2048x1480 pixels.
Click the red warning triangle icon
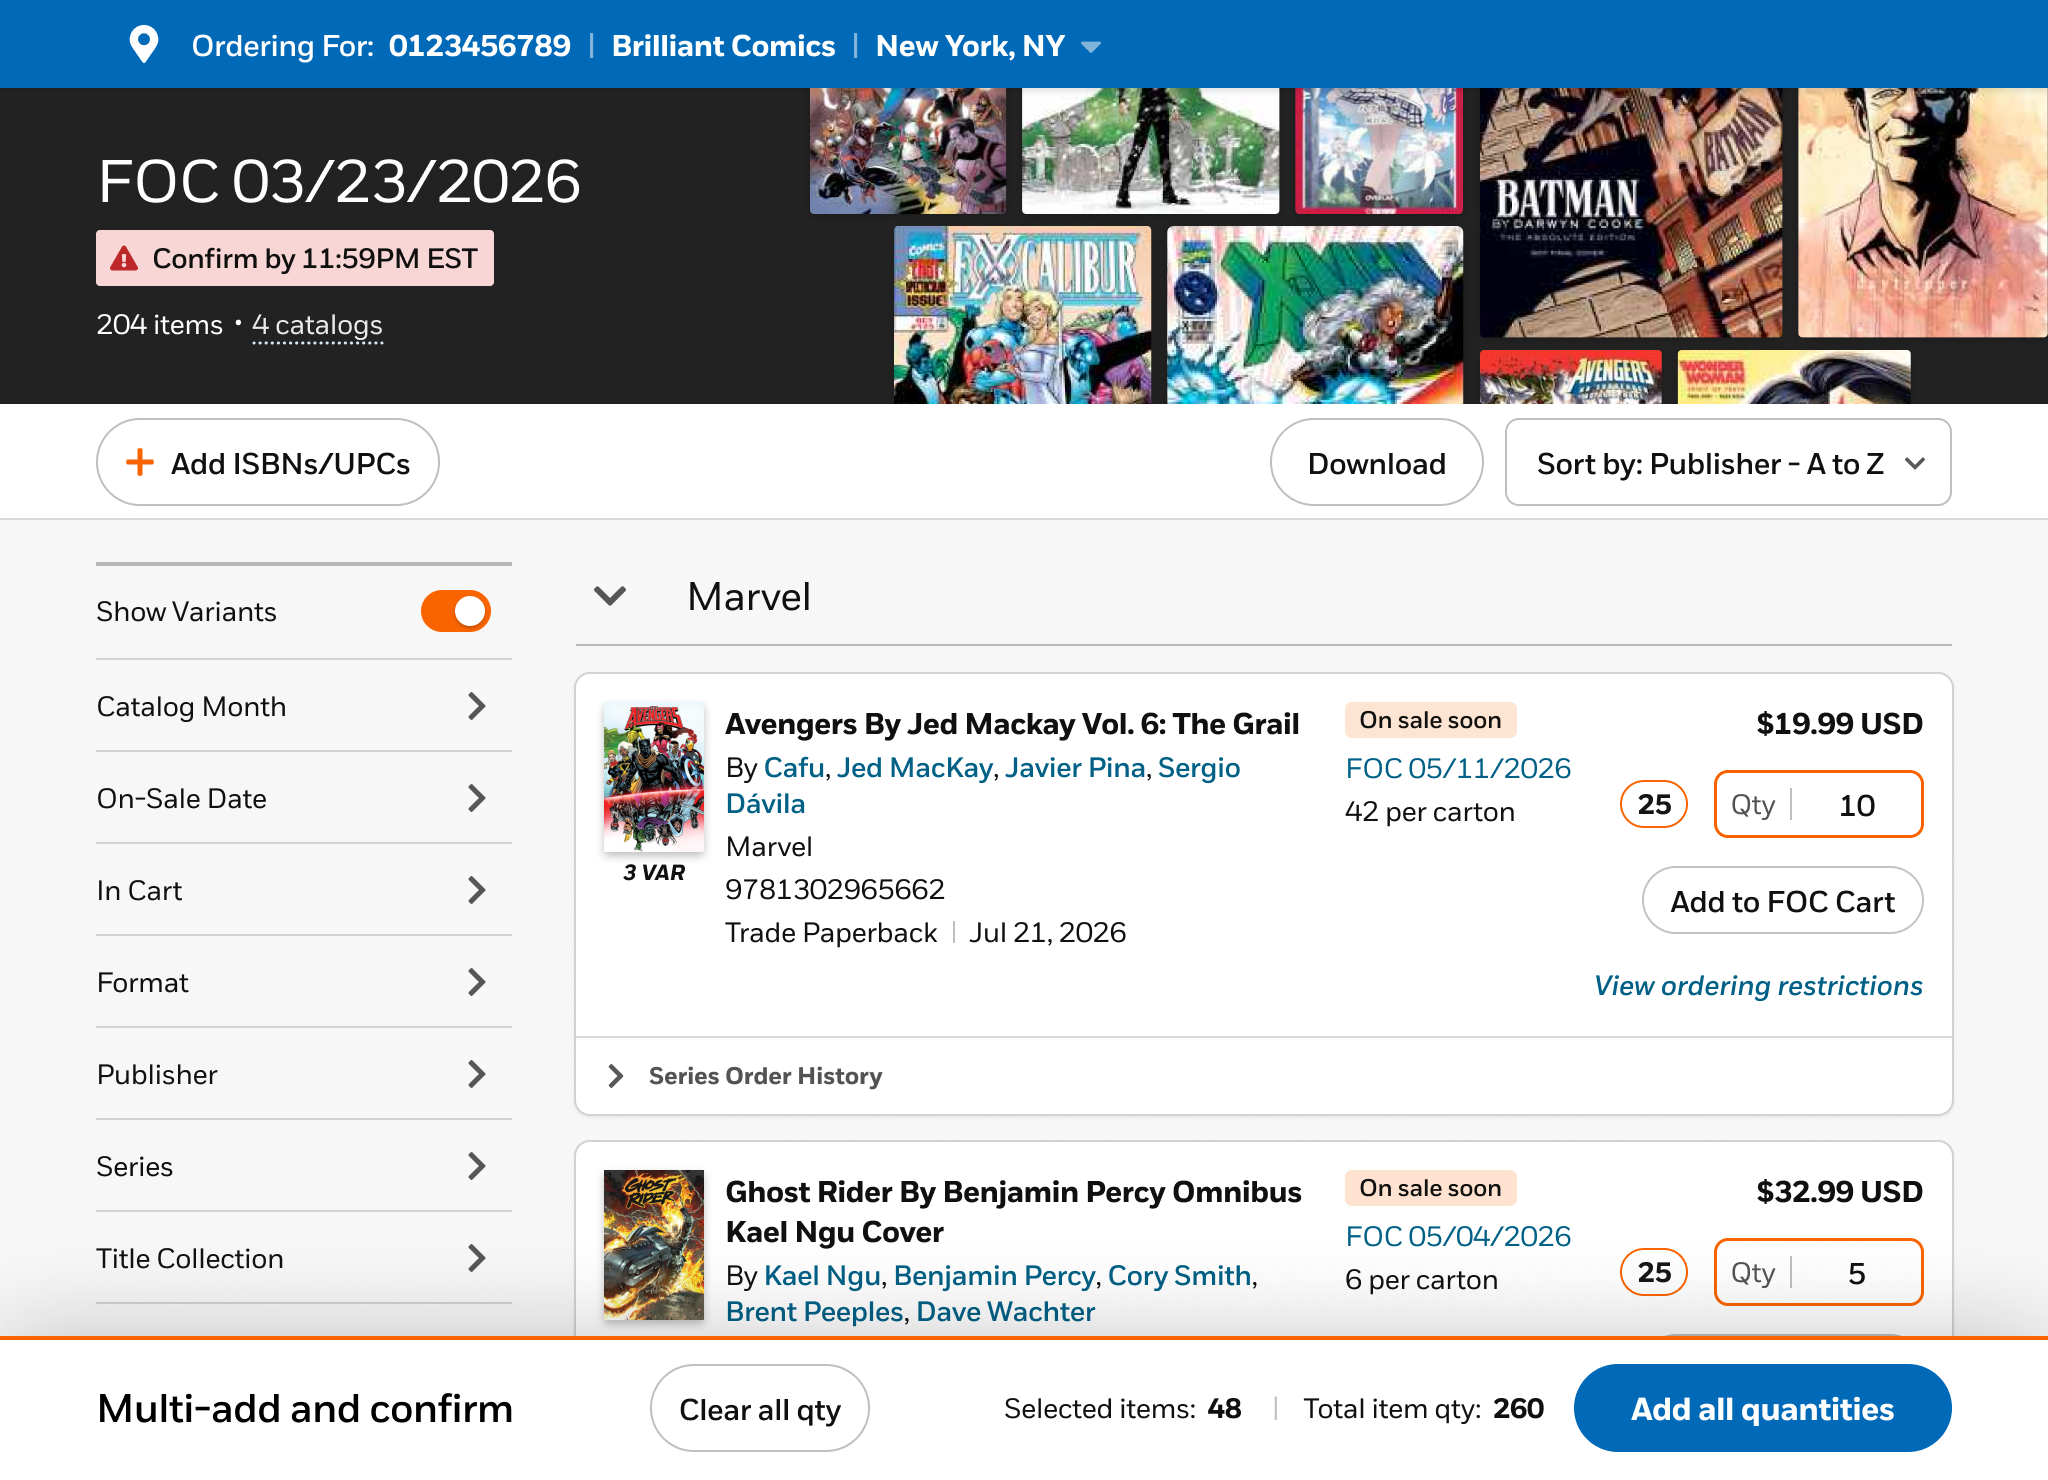[x=124, y=259]
